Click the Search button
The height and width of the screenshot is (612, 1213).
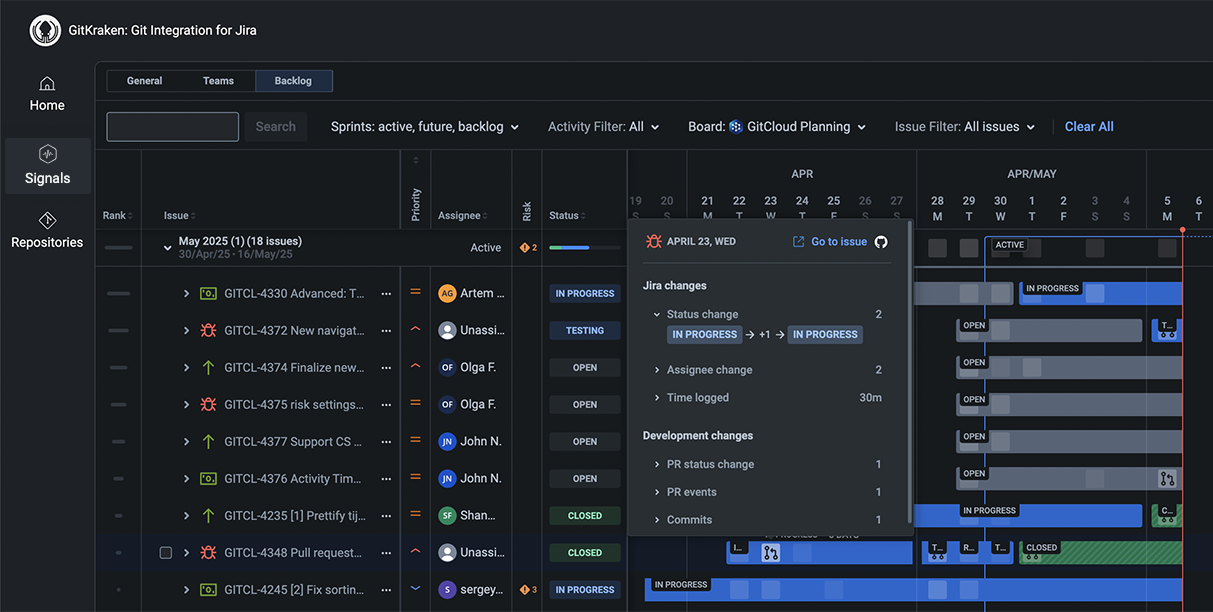(x=275, y=127)
